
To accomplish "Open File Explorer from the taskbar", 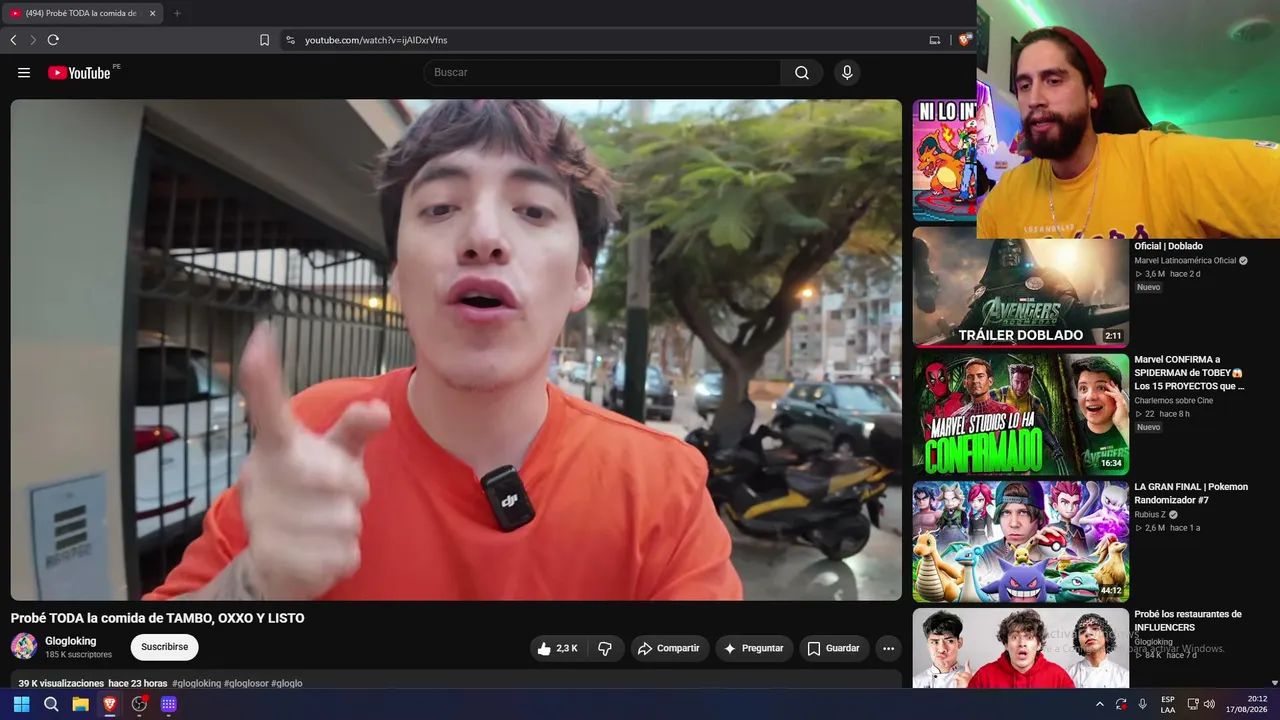I will click(80, 704).
